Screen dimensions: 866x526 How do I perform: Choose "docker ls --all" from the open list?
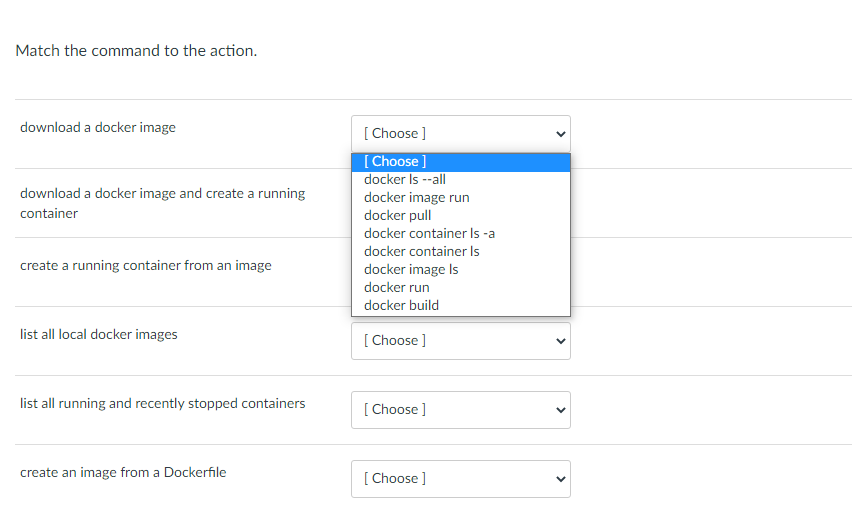405,179
